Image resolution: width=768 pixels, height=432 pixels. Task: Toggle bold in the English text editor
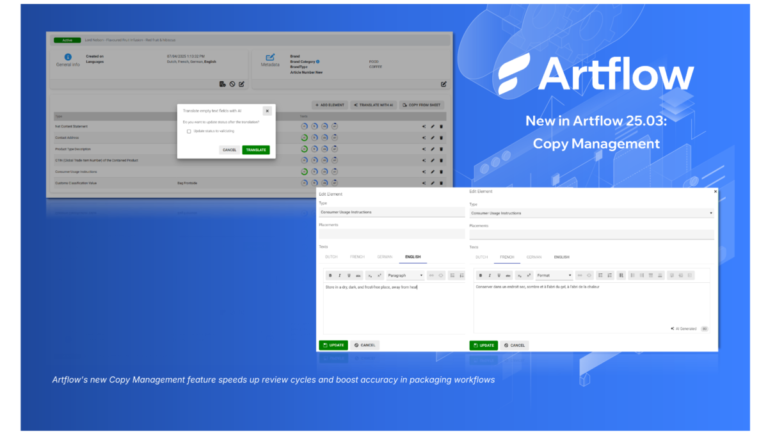coord(330,276)
